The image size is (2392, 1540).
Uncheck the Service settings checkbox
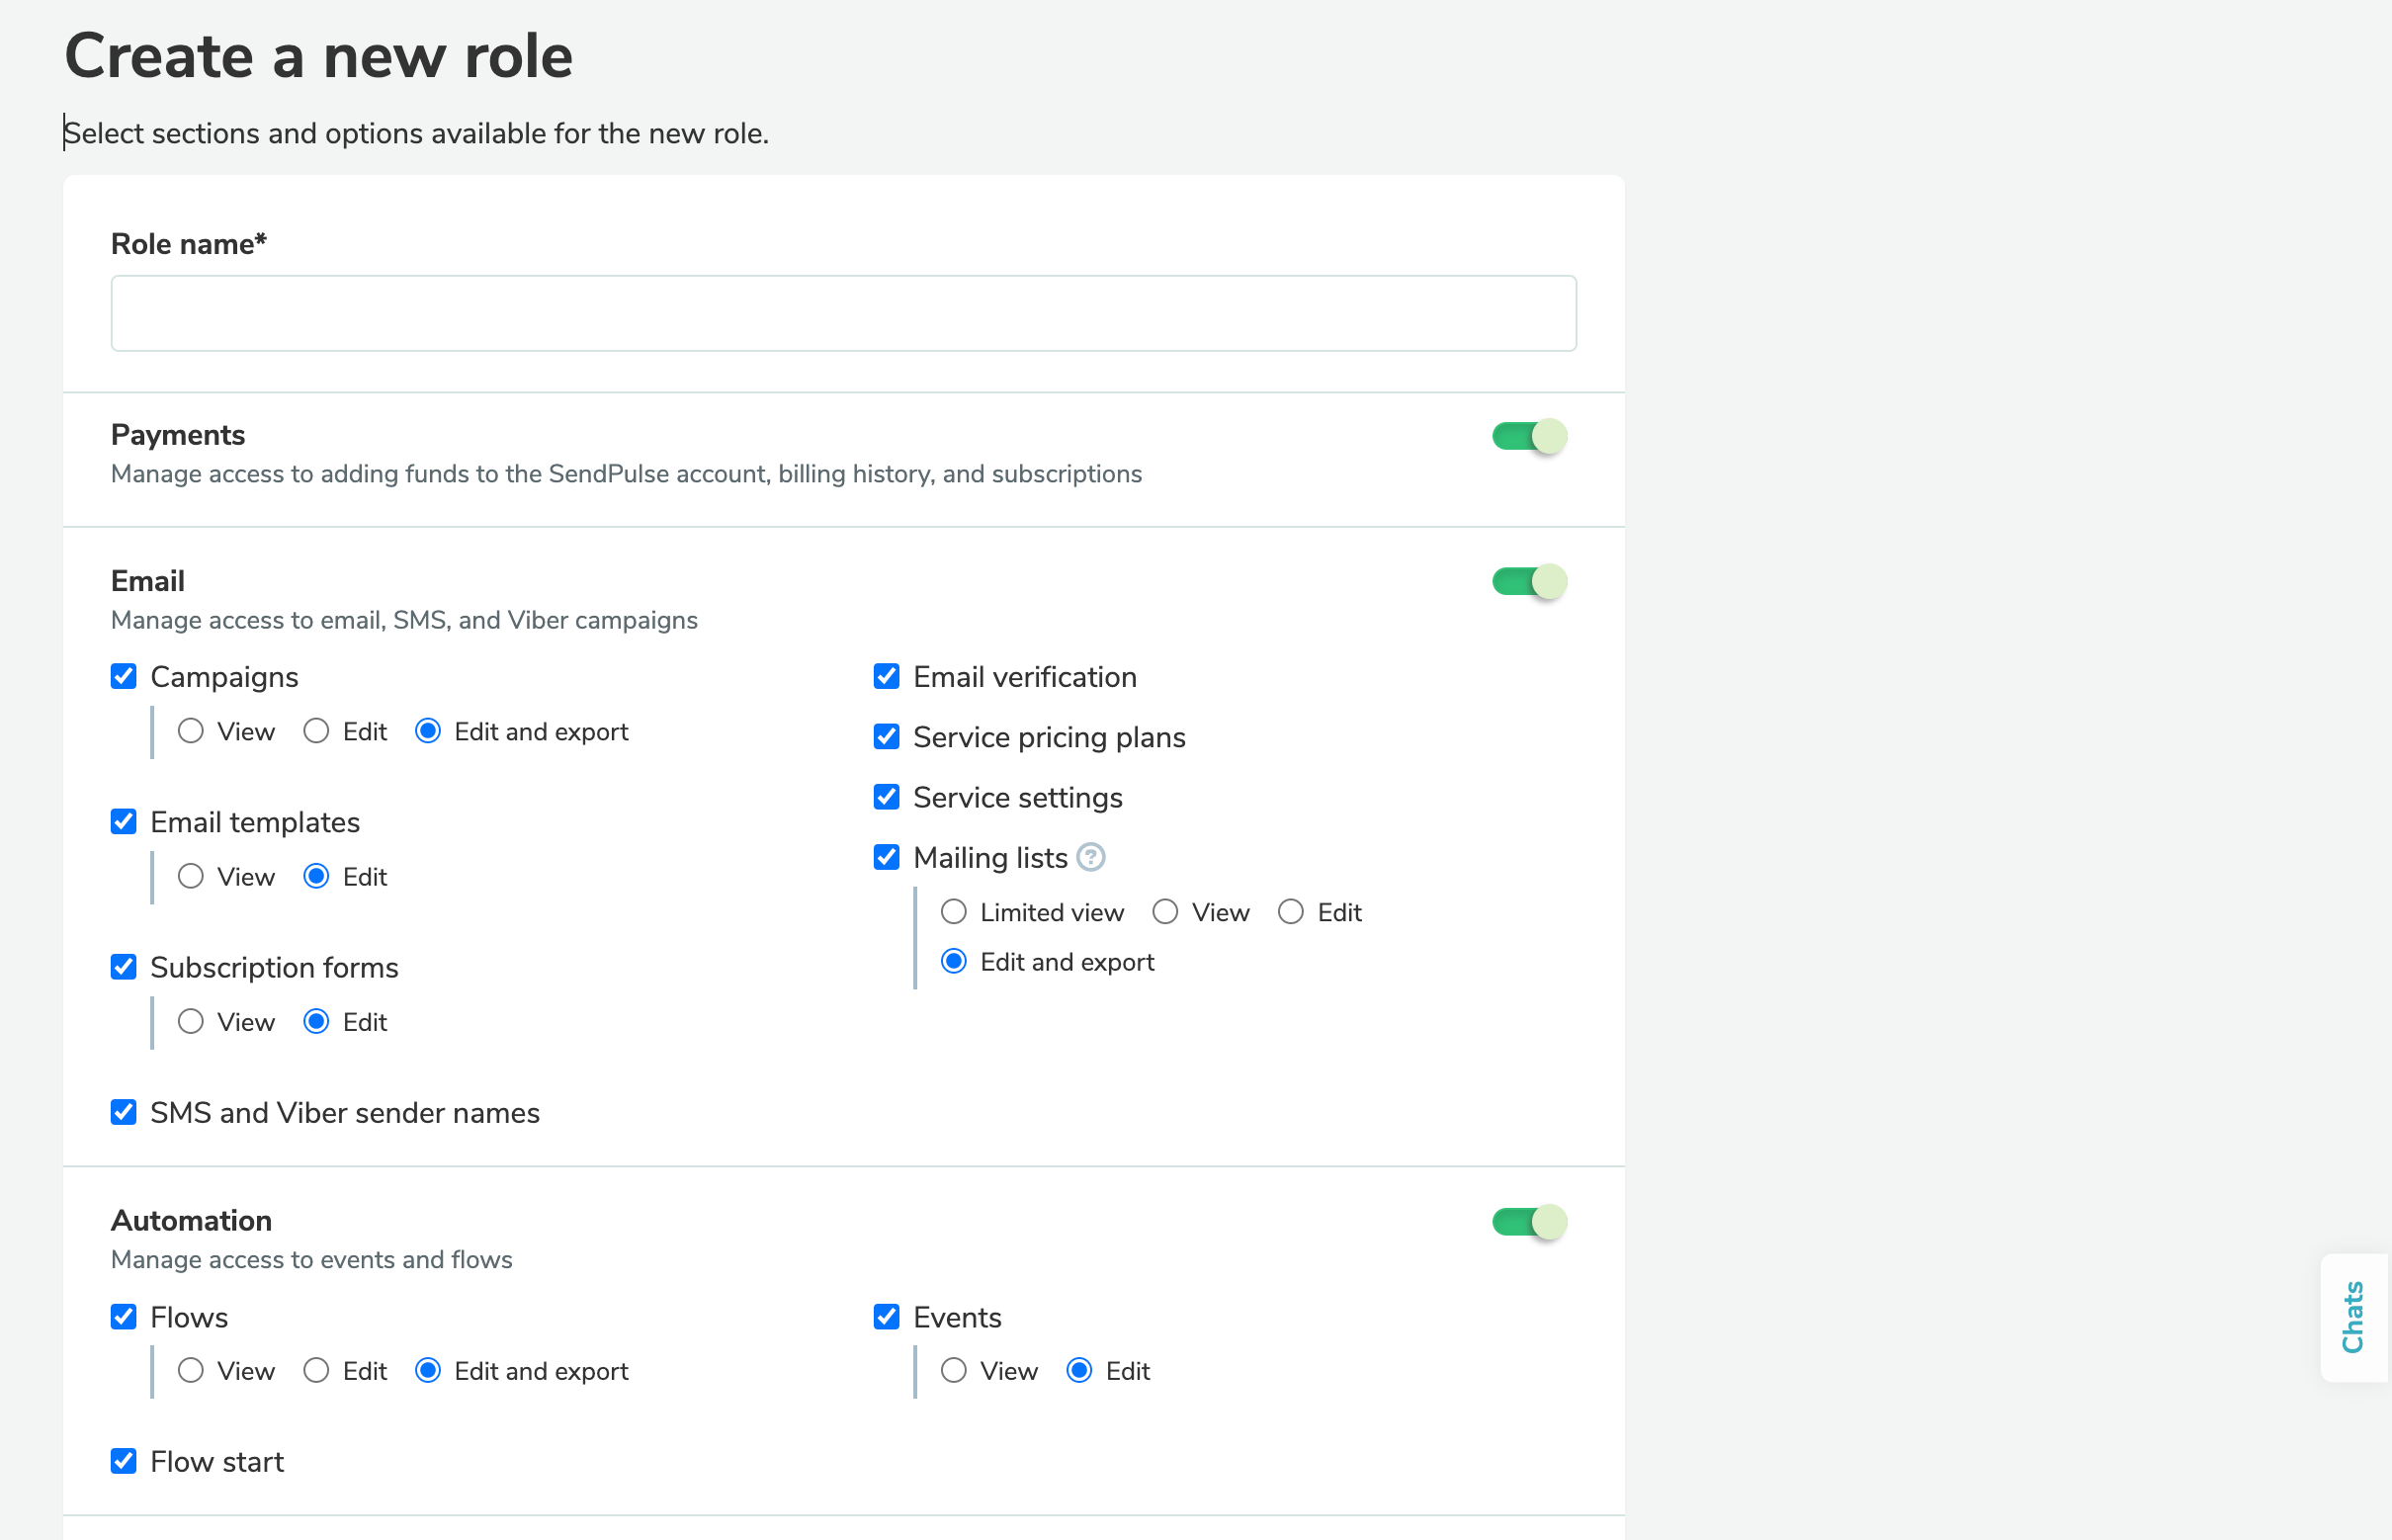pyautogui.click(x=886, y=797)
